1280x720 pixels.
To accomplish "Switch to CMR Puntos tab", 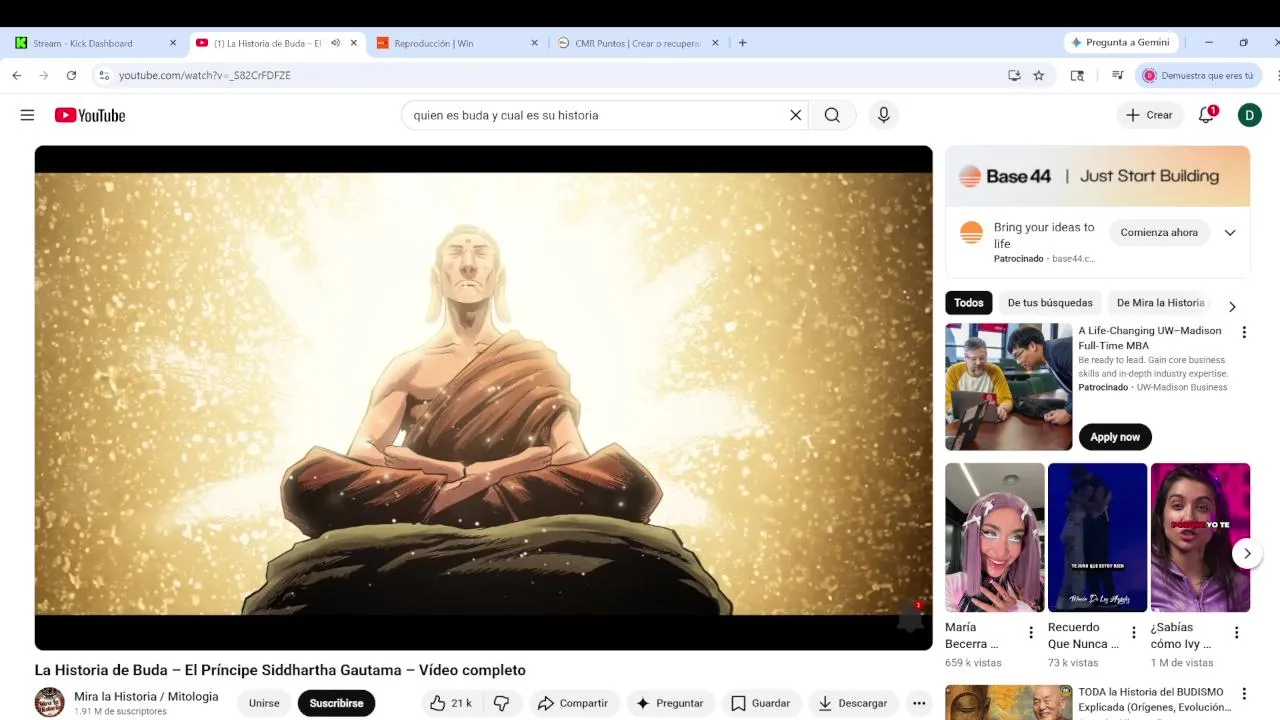I will [x=638, y=43].
